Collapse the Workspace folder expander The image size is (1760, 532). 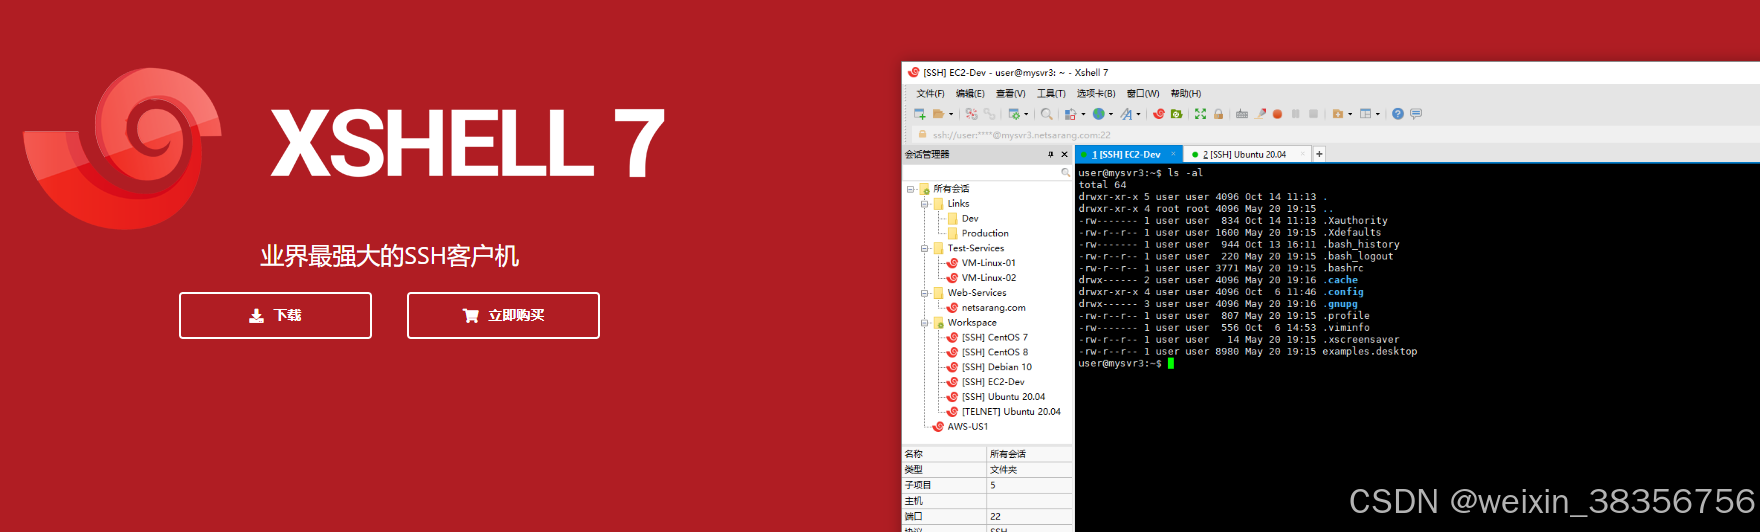tap(924, 323)
